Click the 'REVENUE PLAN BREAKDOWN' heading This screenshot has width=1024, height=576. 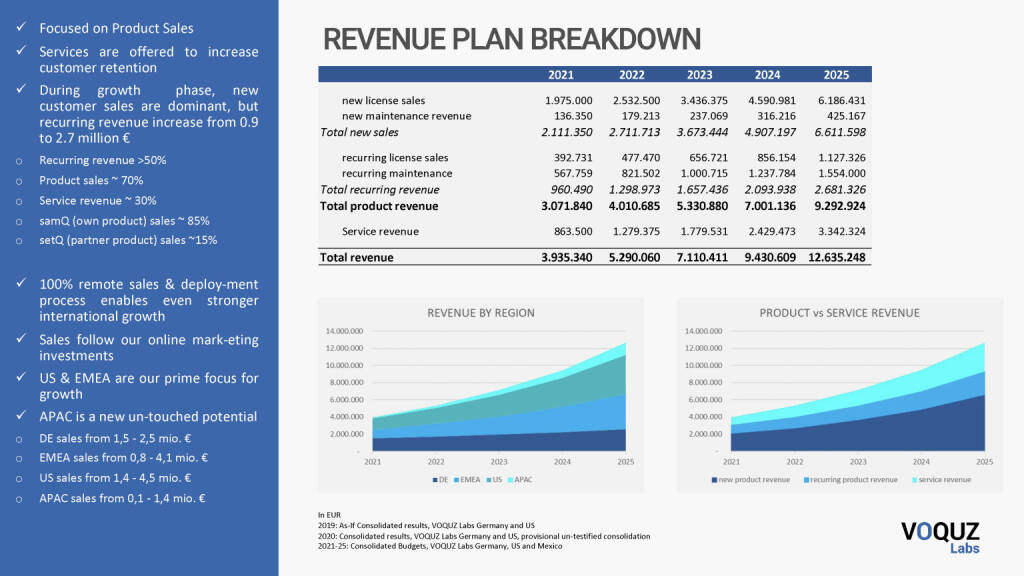pos(511,39)
